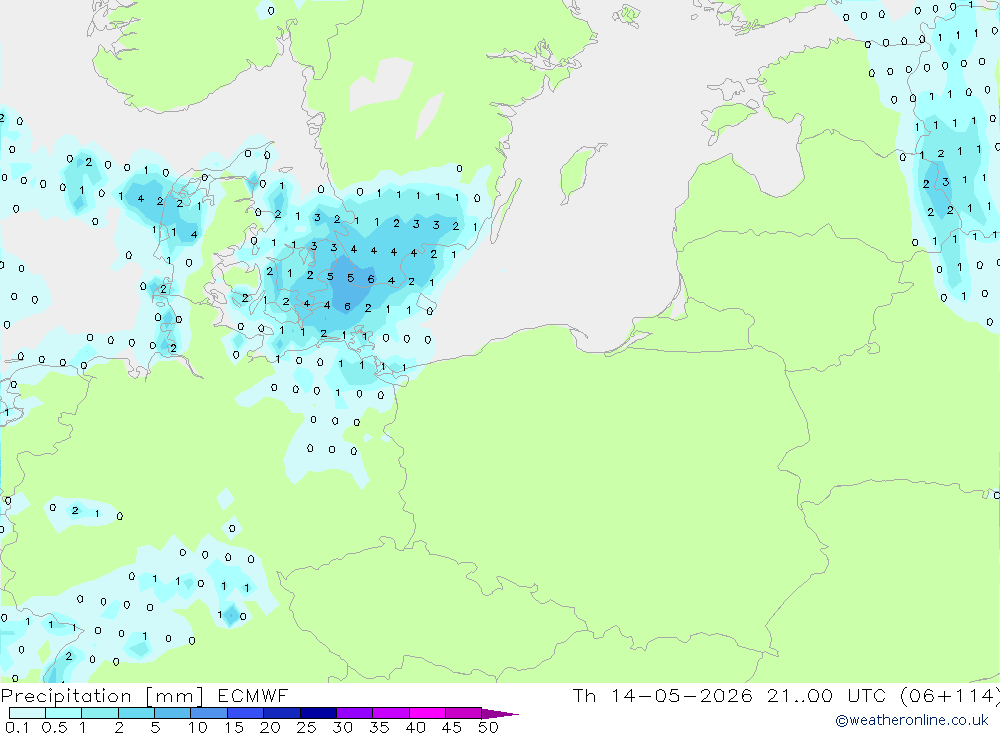Click the 30 legend scale label
The height and width of the screenshot is (733, 1000).
[343, 727]
